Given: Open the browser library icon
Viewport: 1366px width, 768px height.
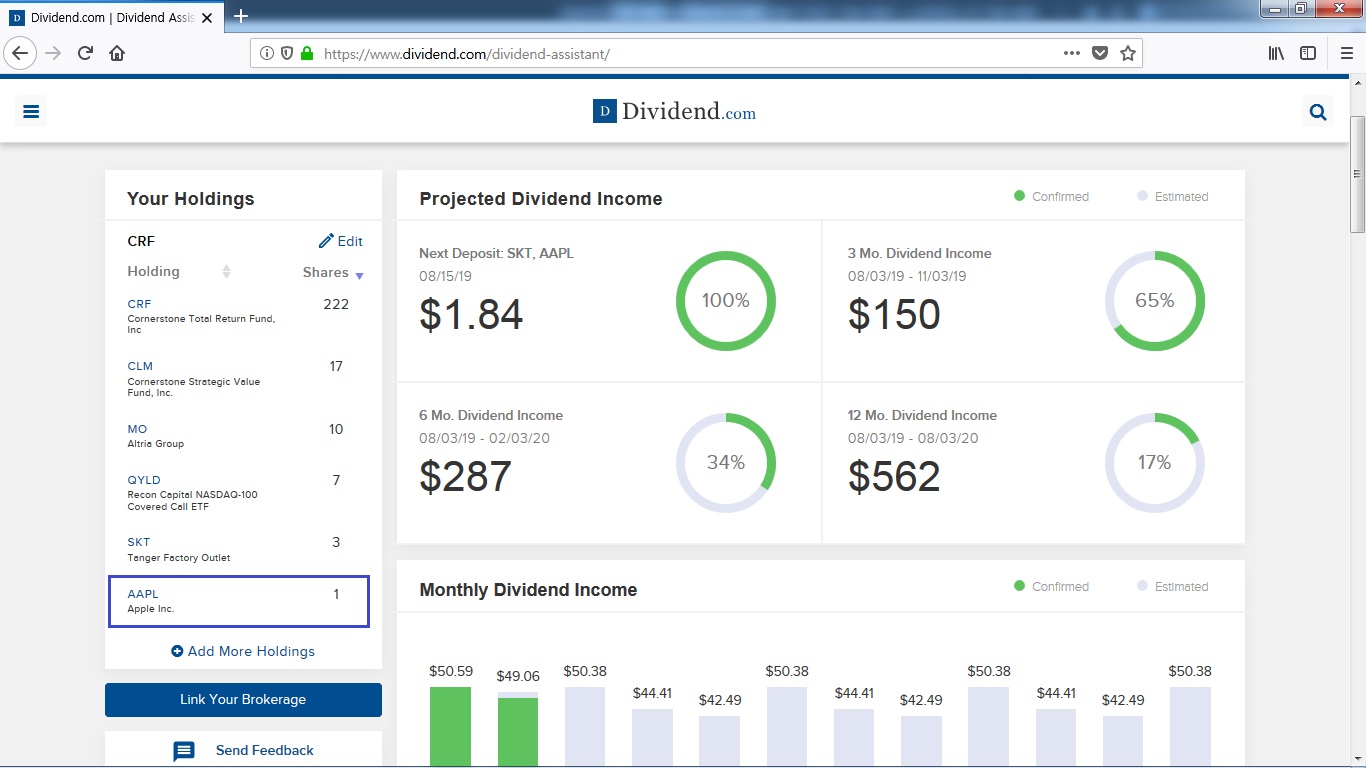Looking at the screenshot, I should click(x=1276, y=54).
